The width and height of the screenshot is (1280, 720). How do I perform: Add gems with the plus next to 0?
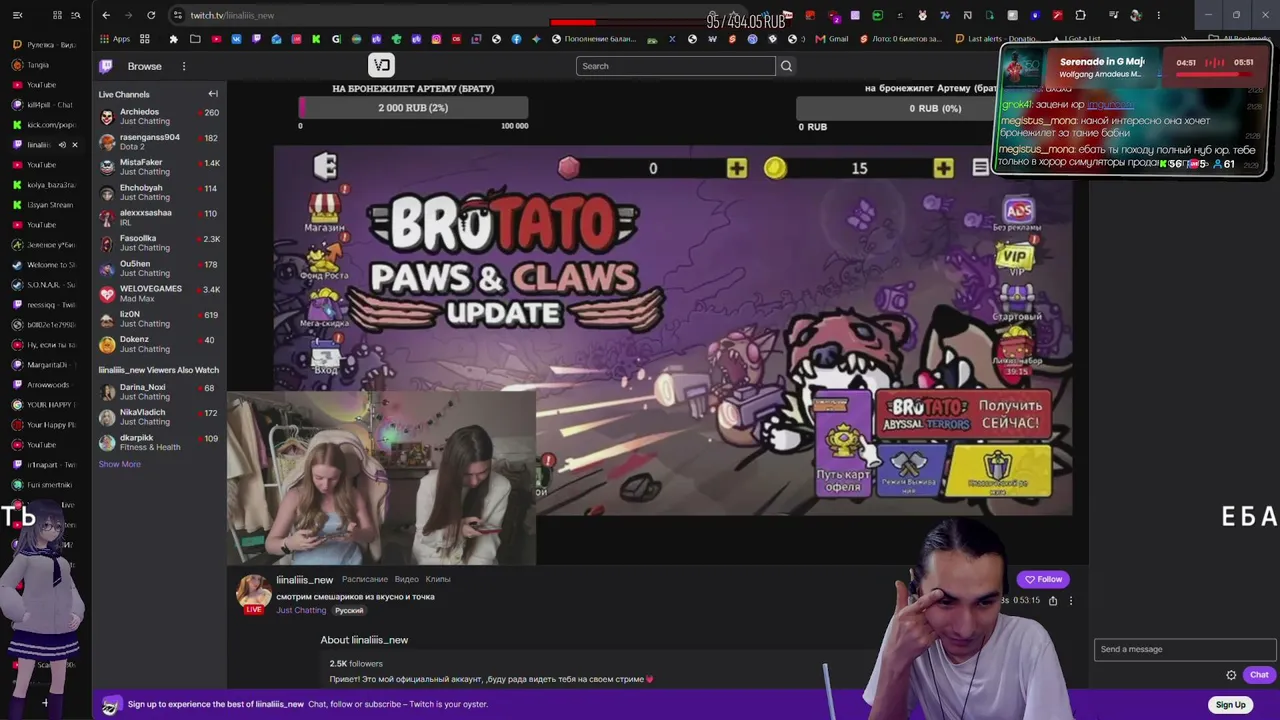737,168
